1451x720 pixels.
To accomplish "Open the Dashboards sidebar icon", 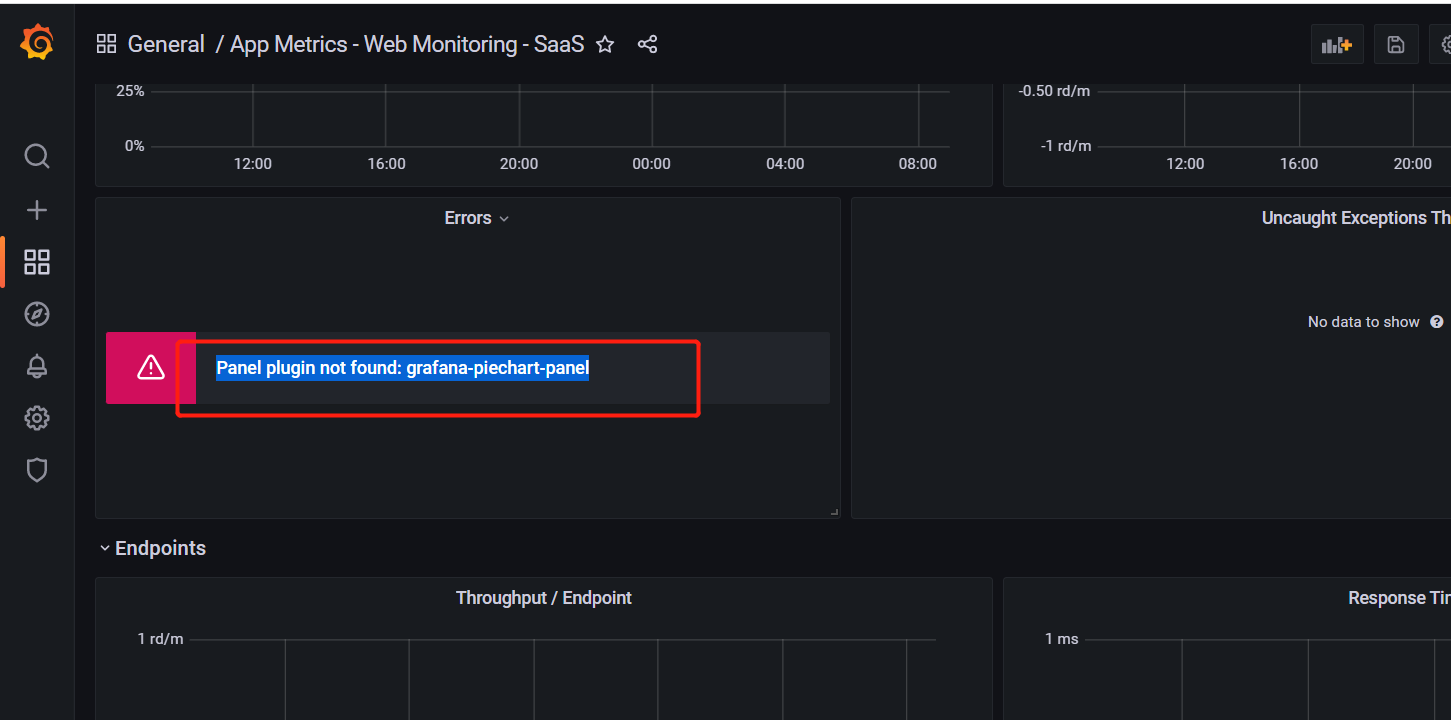I will point(36,261).
